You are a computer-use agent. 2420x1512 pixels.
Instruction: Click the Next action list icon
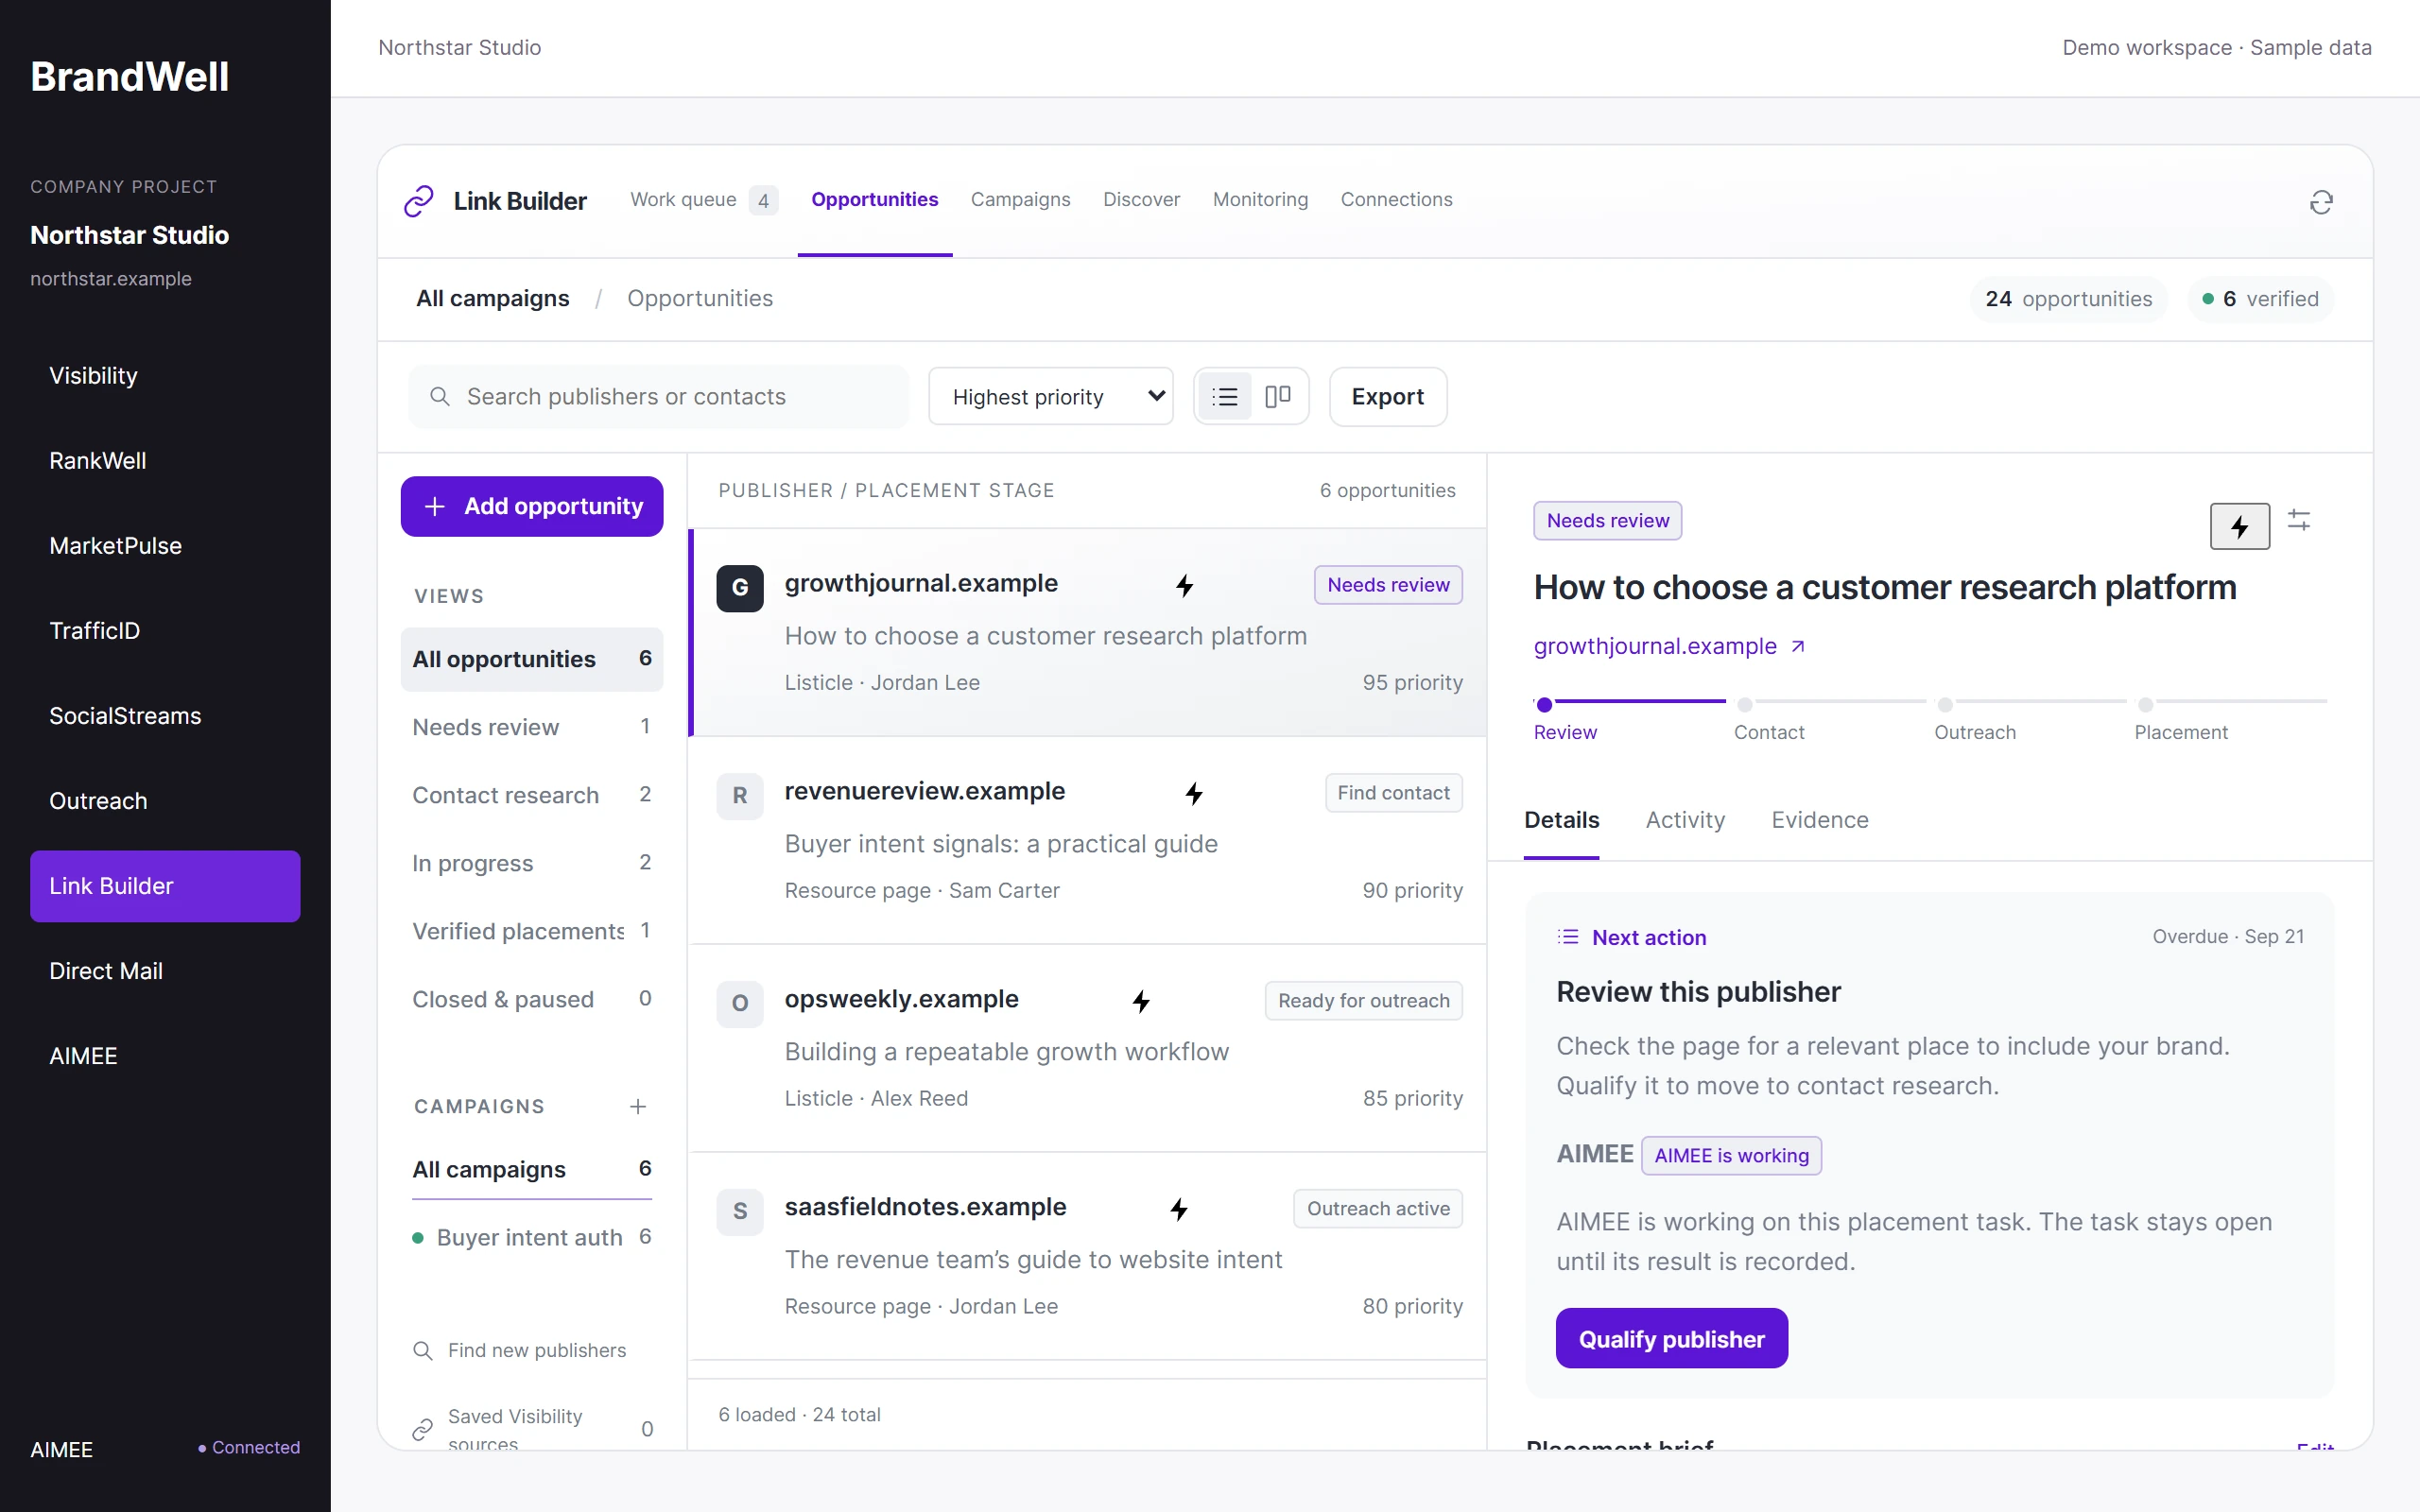[1568, 937]
